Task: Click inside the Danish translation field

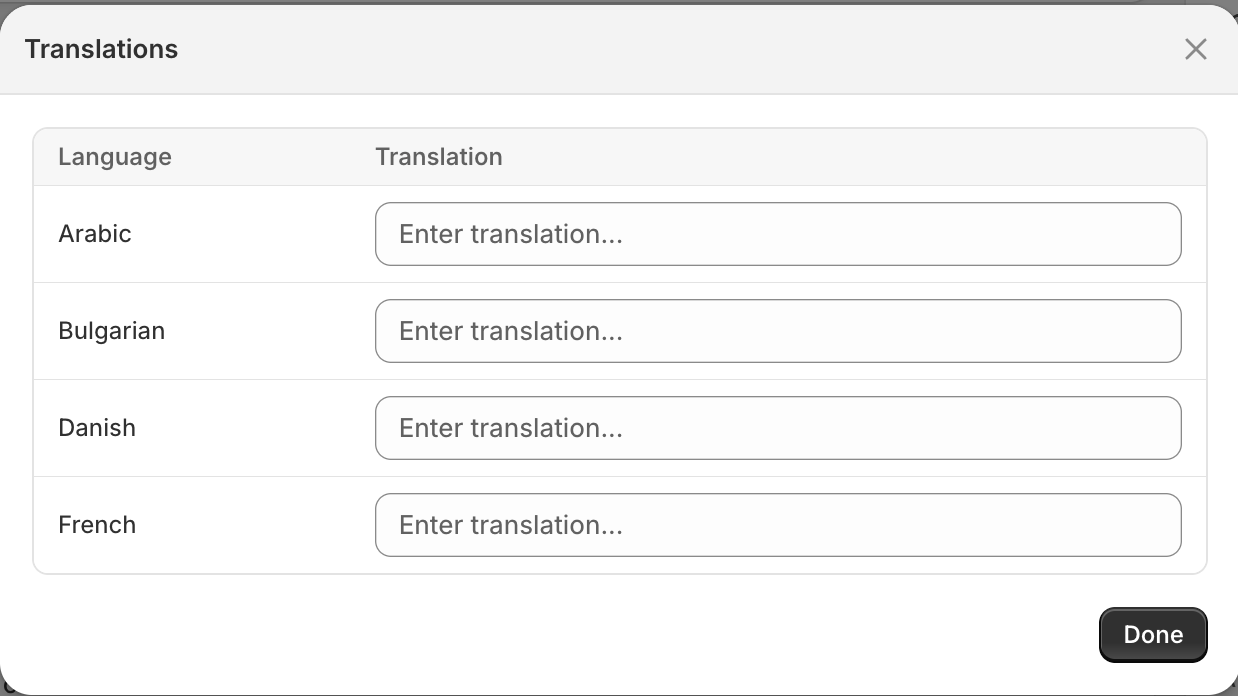Action: [778, 428]
